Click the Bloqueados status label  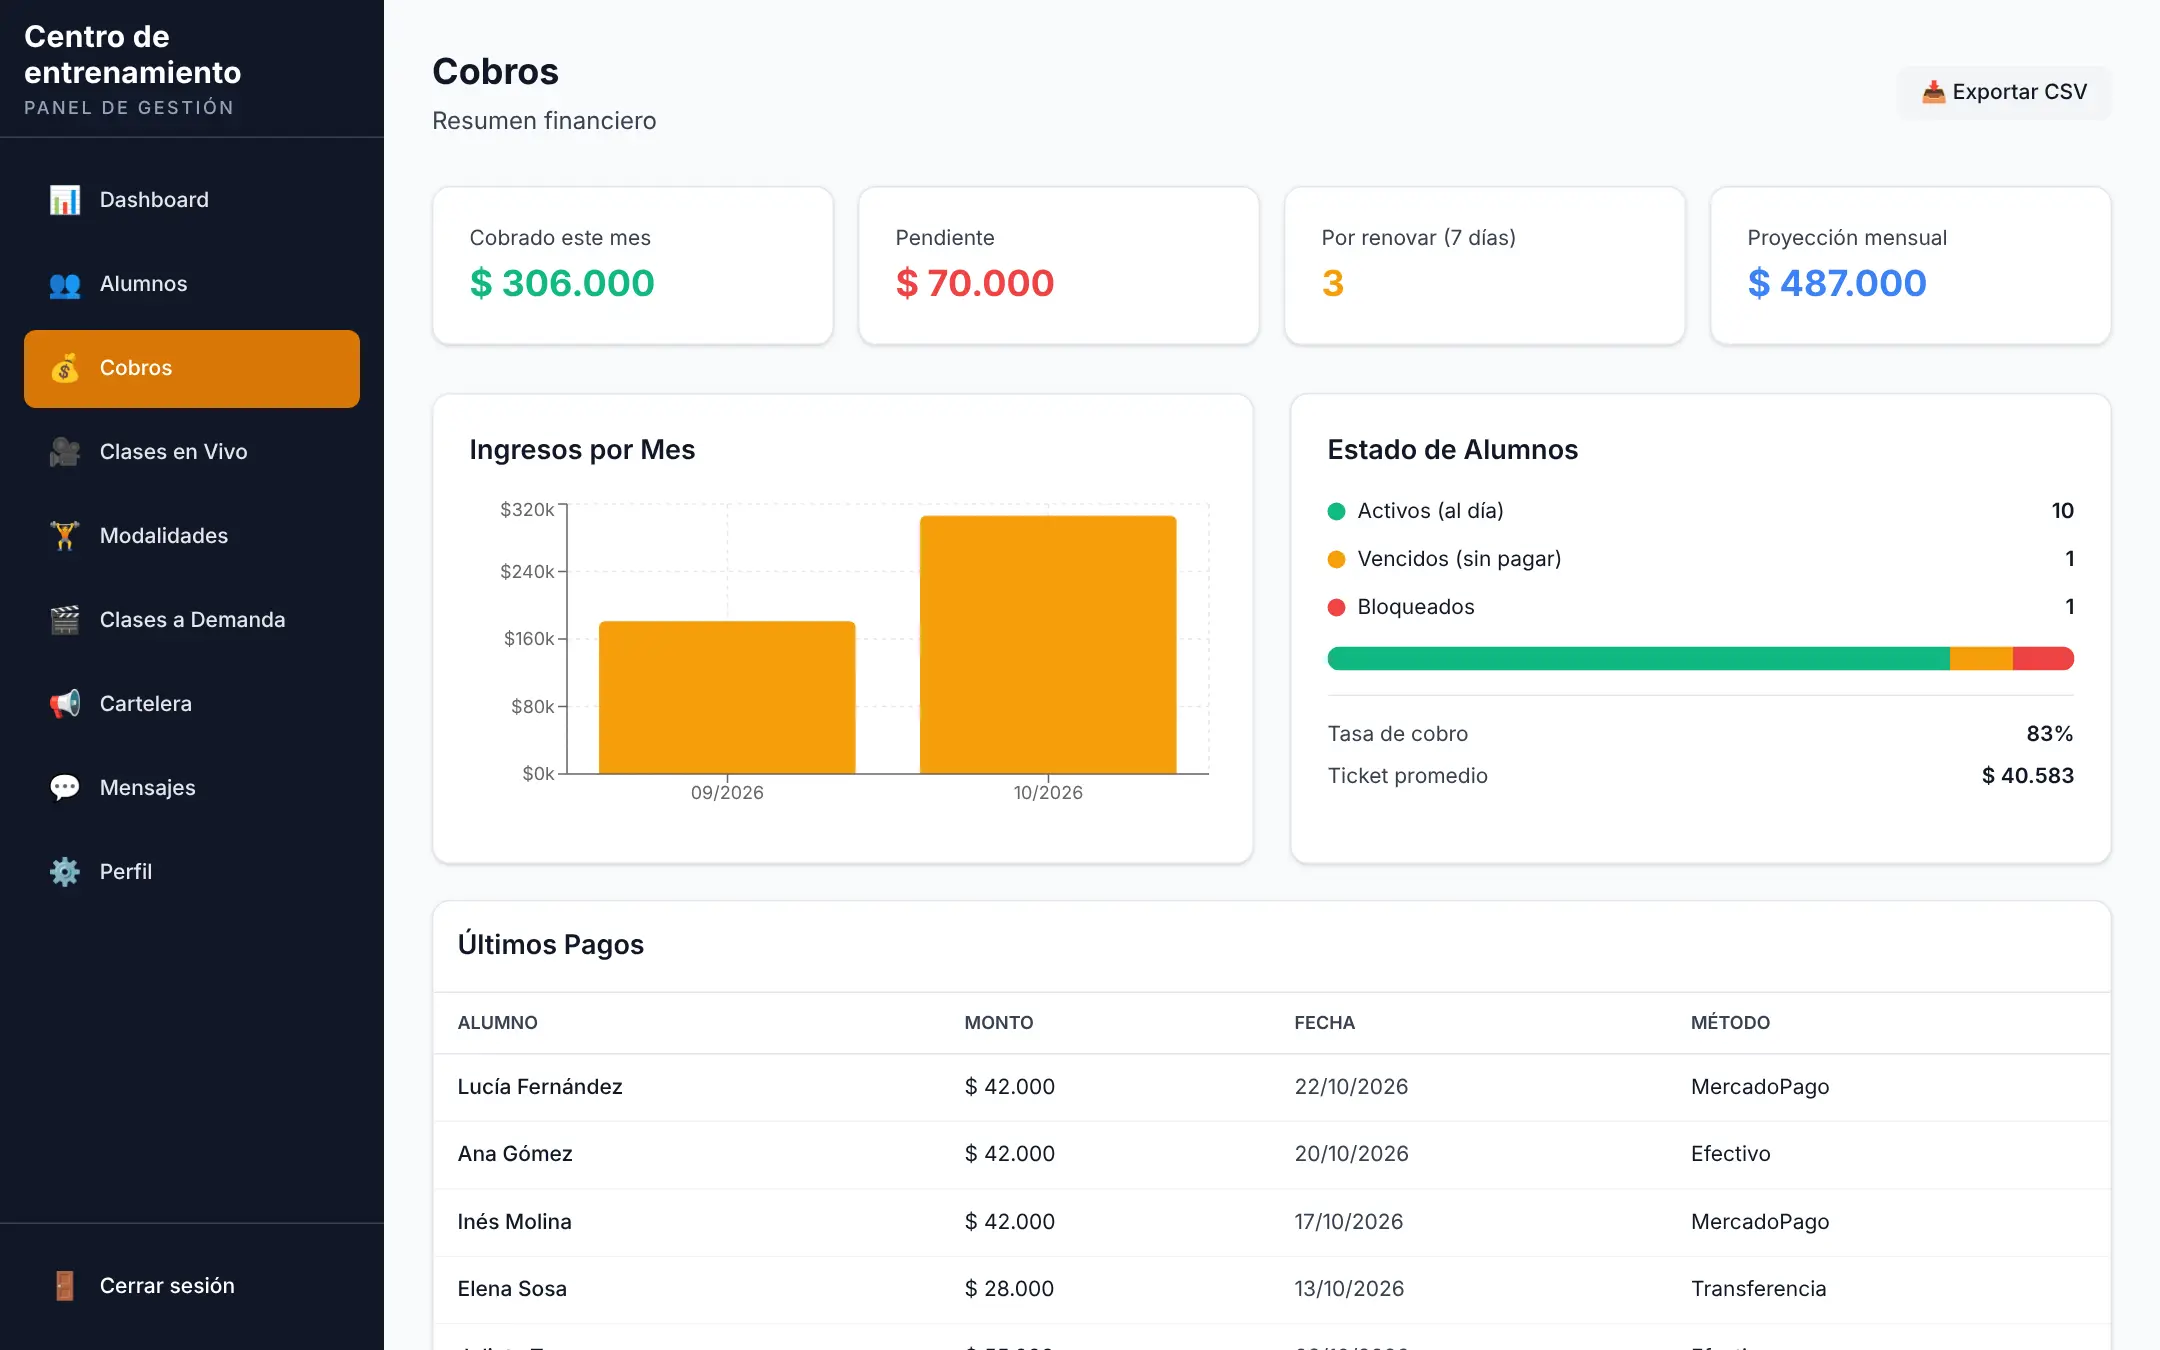1415,607
